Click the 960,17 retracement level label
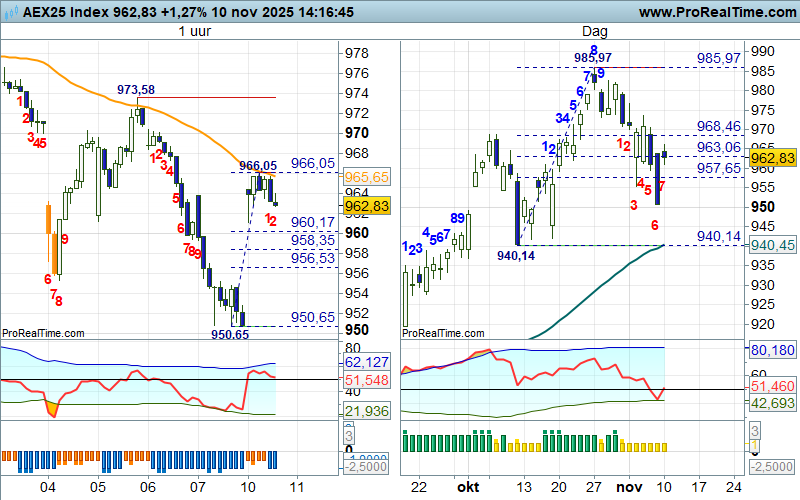 click(x=313, y=222)
